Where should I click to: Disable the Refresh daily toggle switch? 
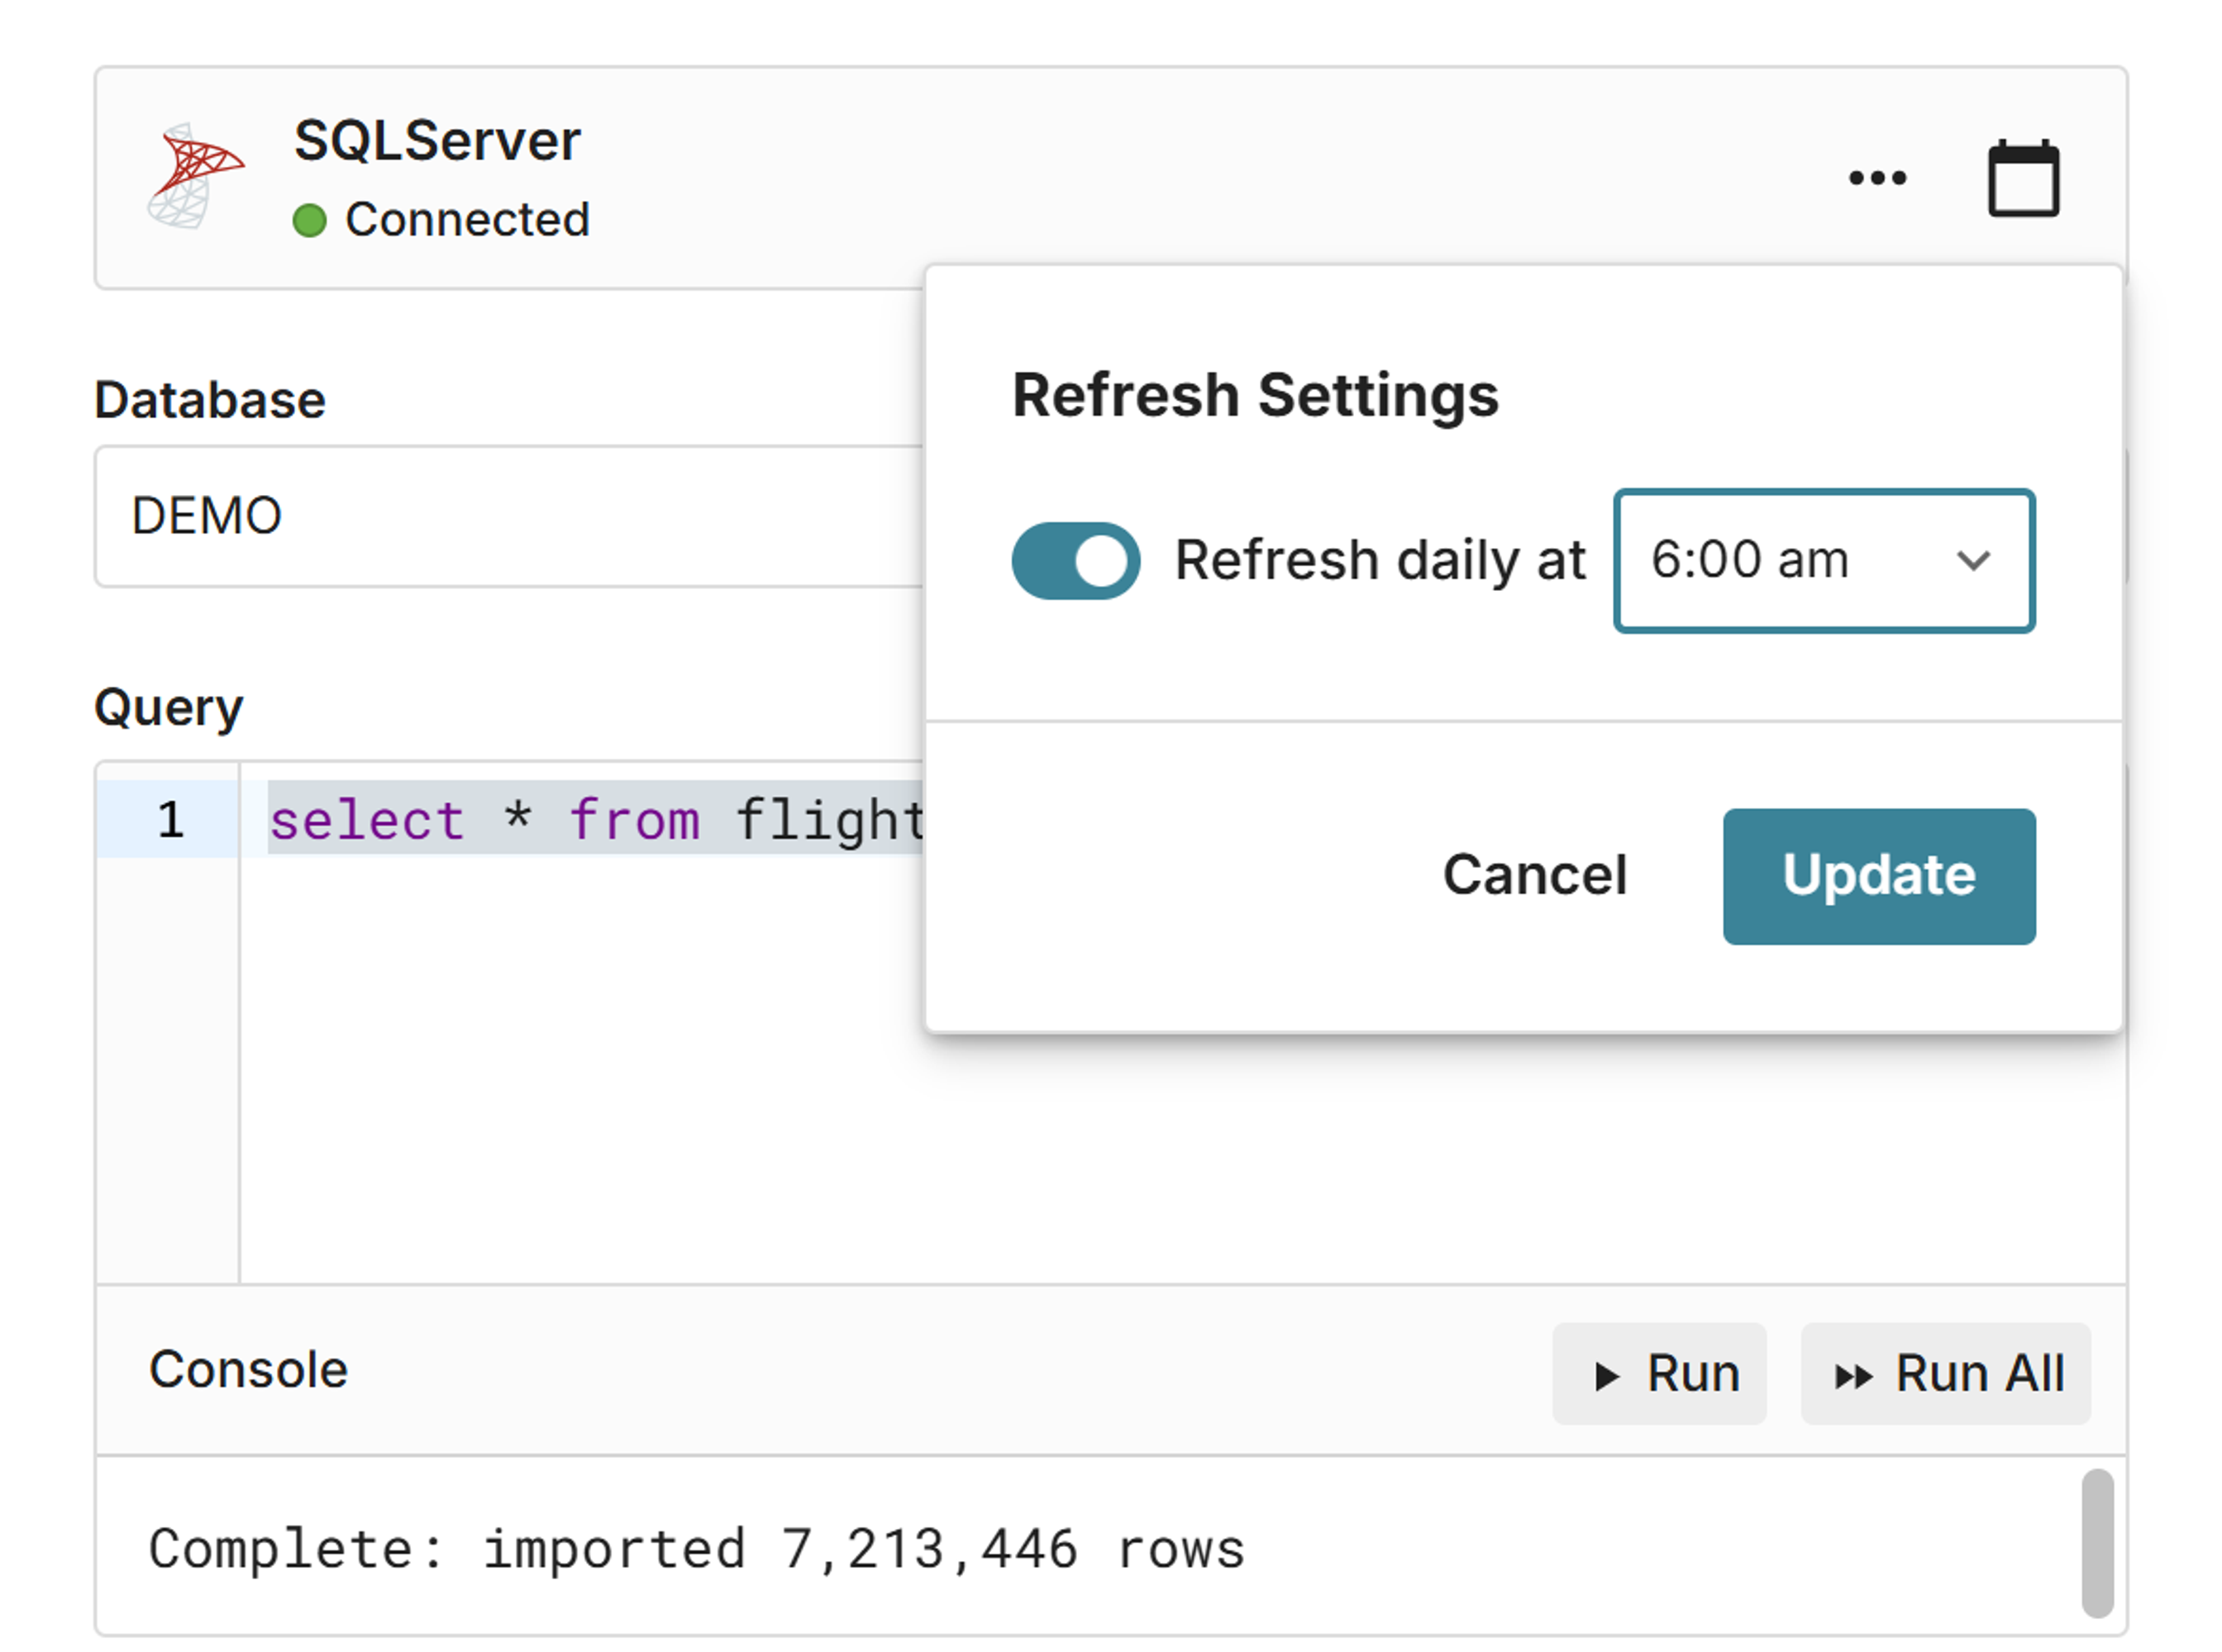pos(1075,560)
